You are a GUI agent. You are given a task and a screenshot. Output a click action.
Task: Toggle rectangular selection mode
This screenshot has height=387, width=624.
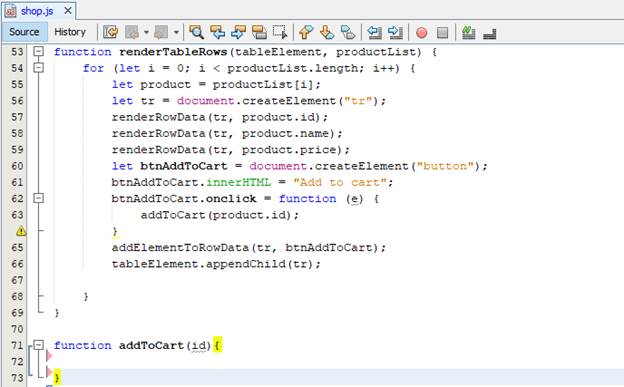coord(280,32)
